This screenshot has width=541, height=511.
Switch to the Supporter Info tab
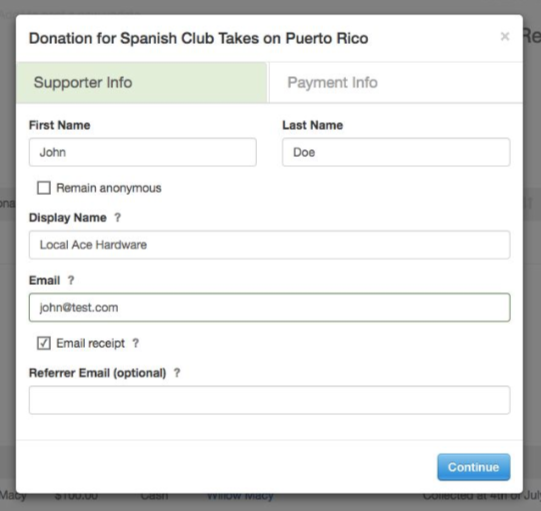coord(141,82)
